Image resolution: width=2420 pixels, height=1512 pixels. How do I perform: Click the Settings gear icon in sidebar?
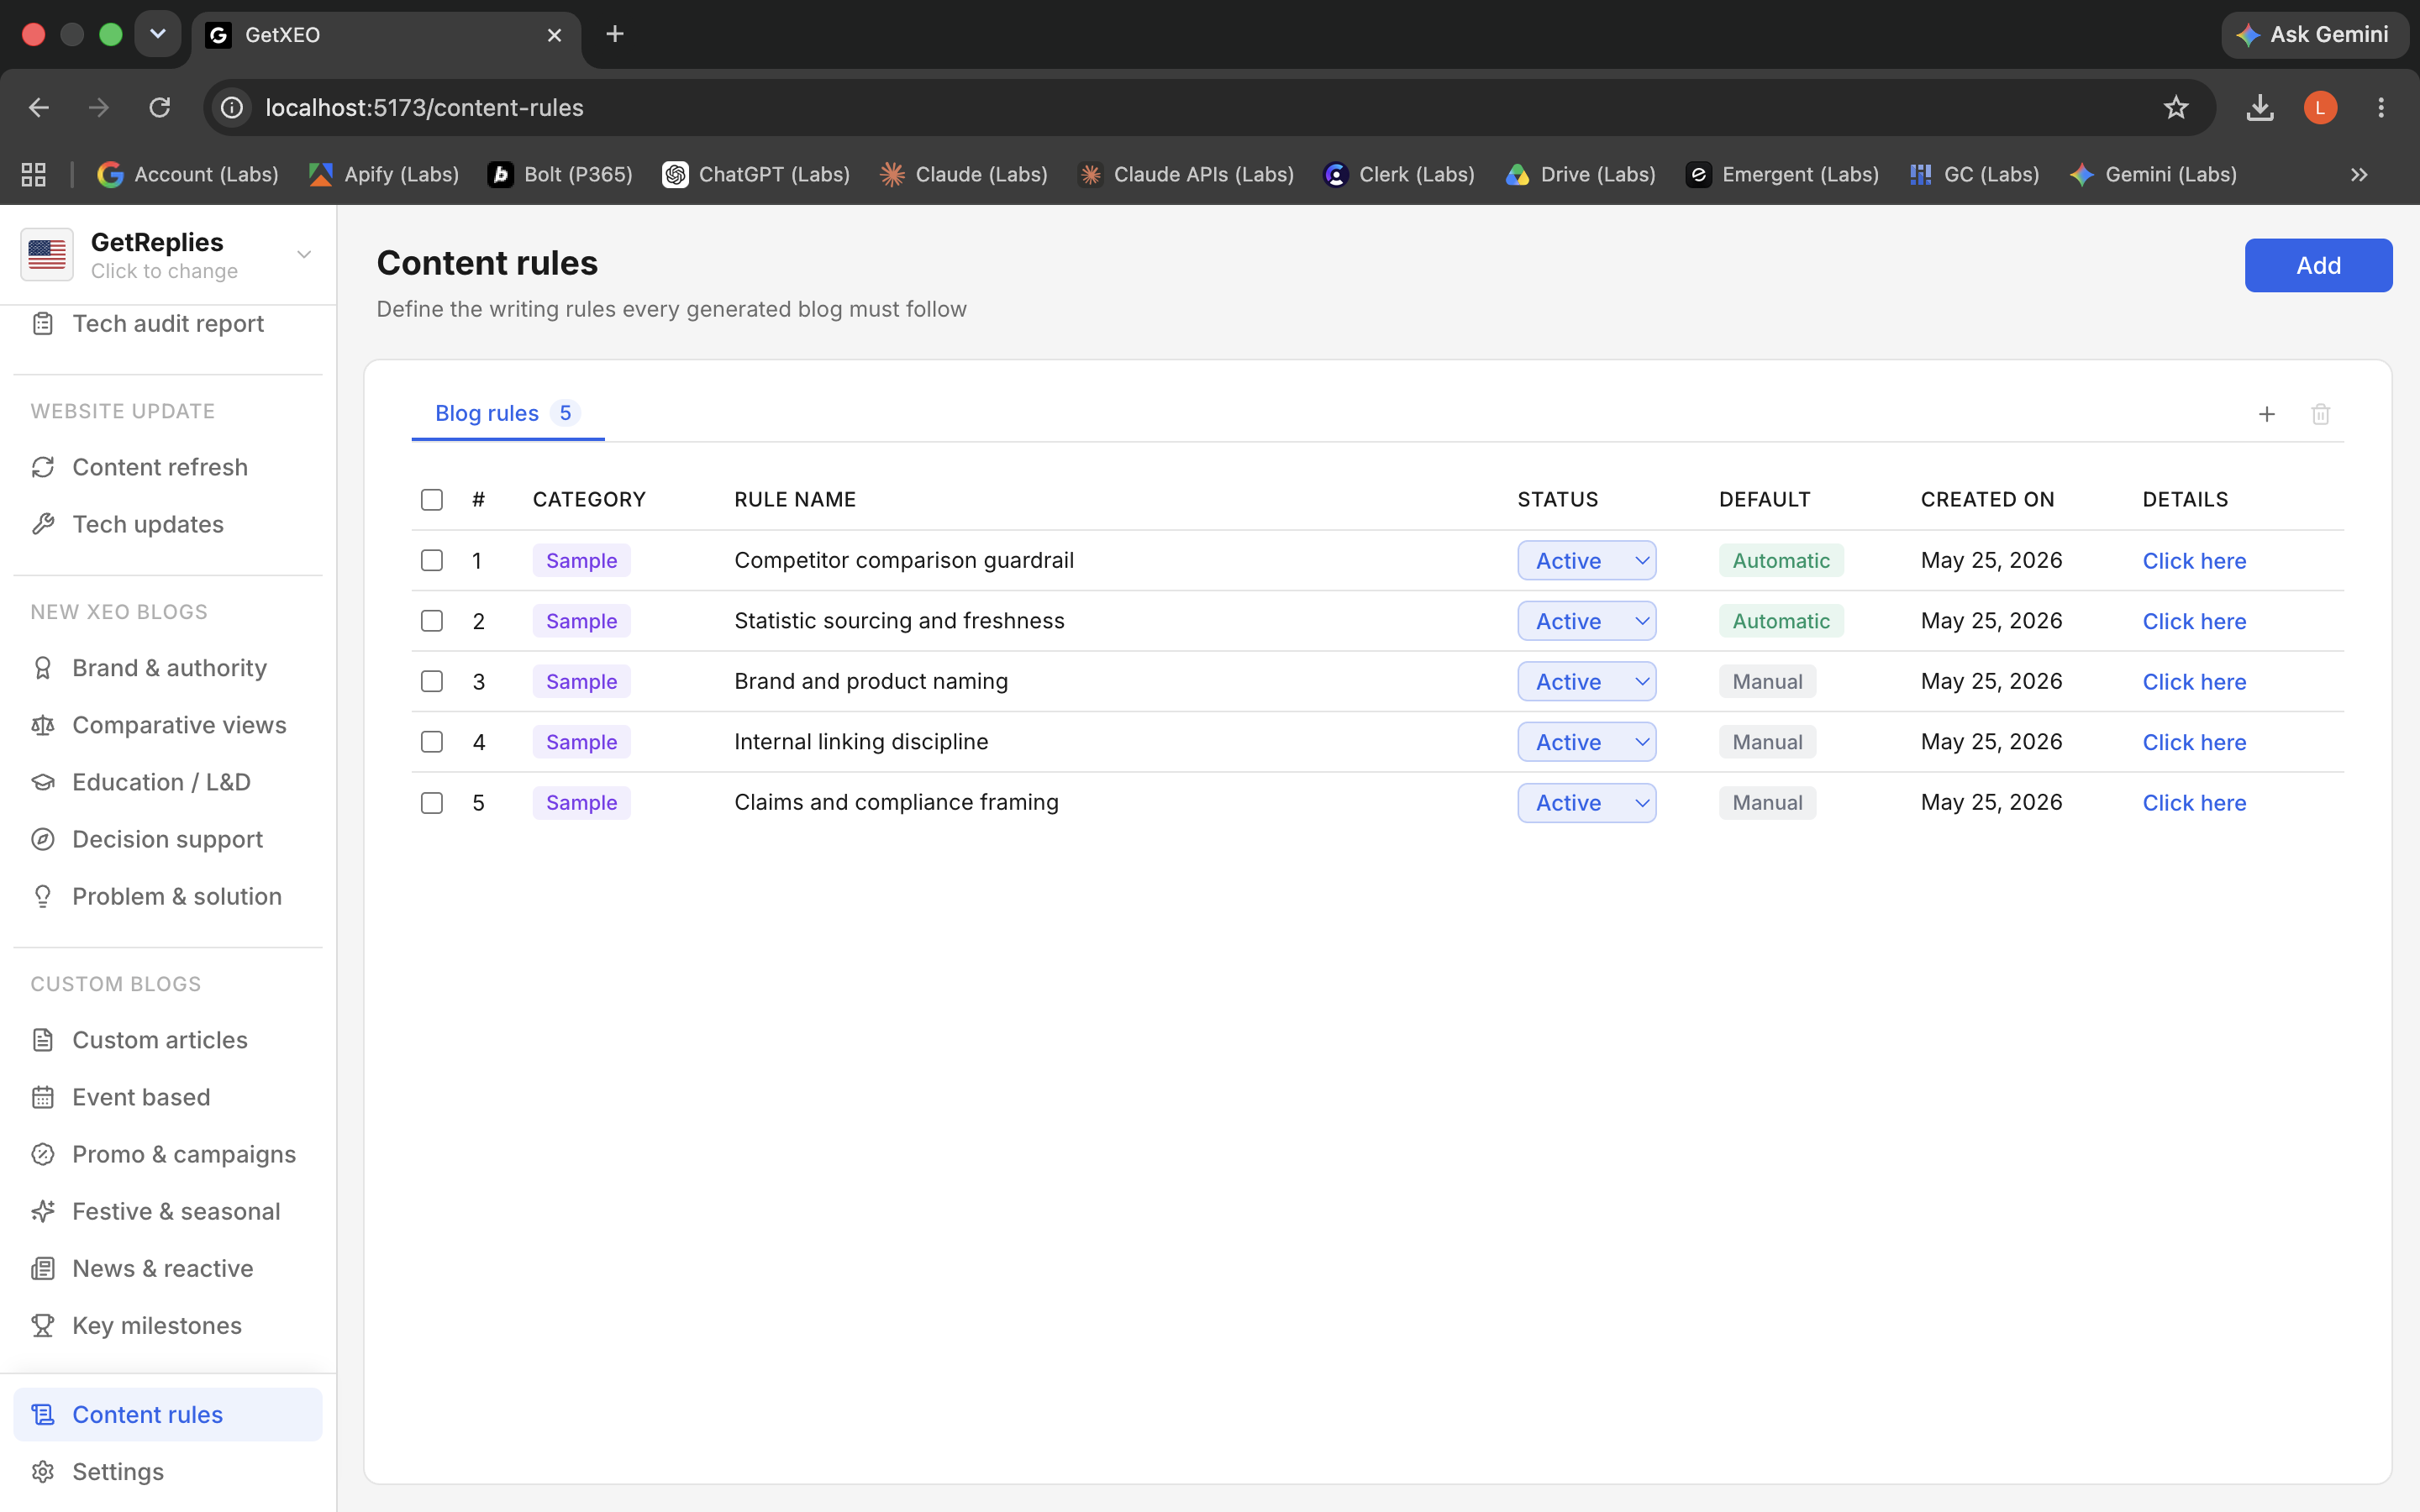43,1471
